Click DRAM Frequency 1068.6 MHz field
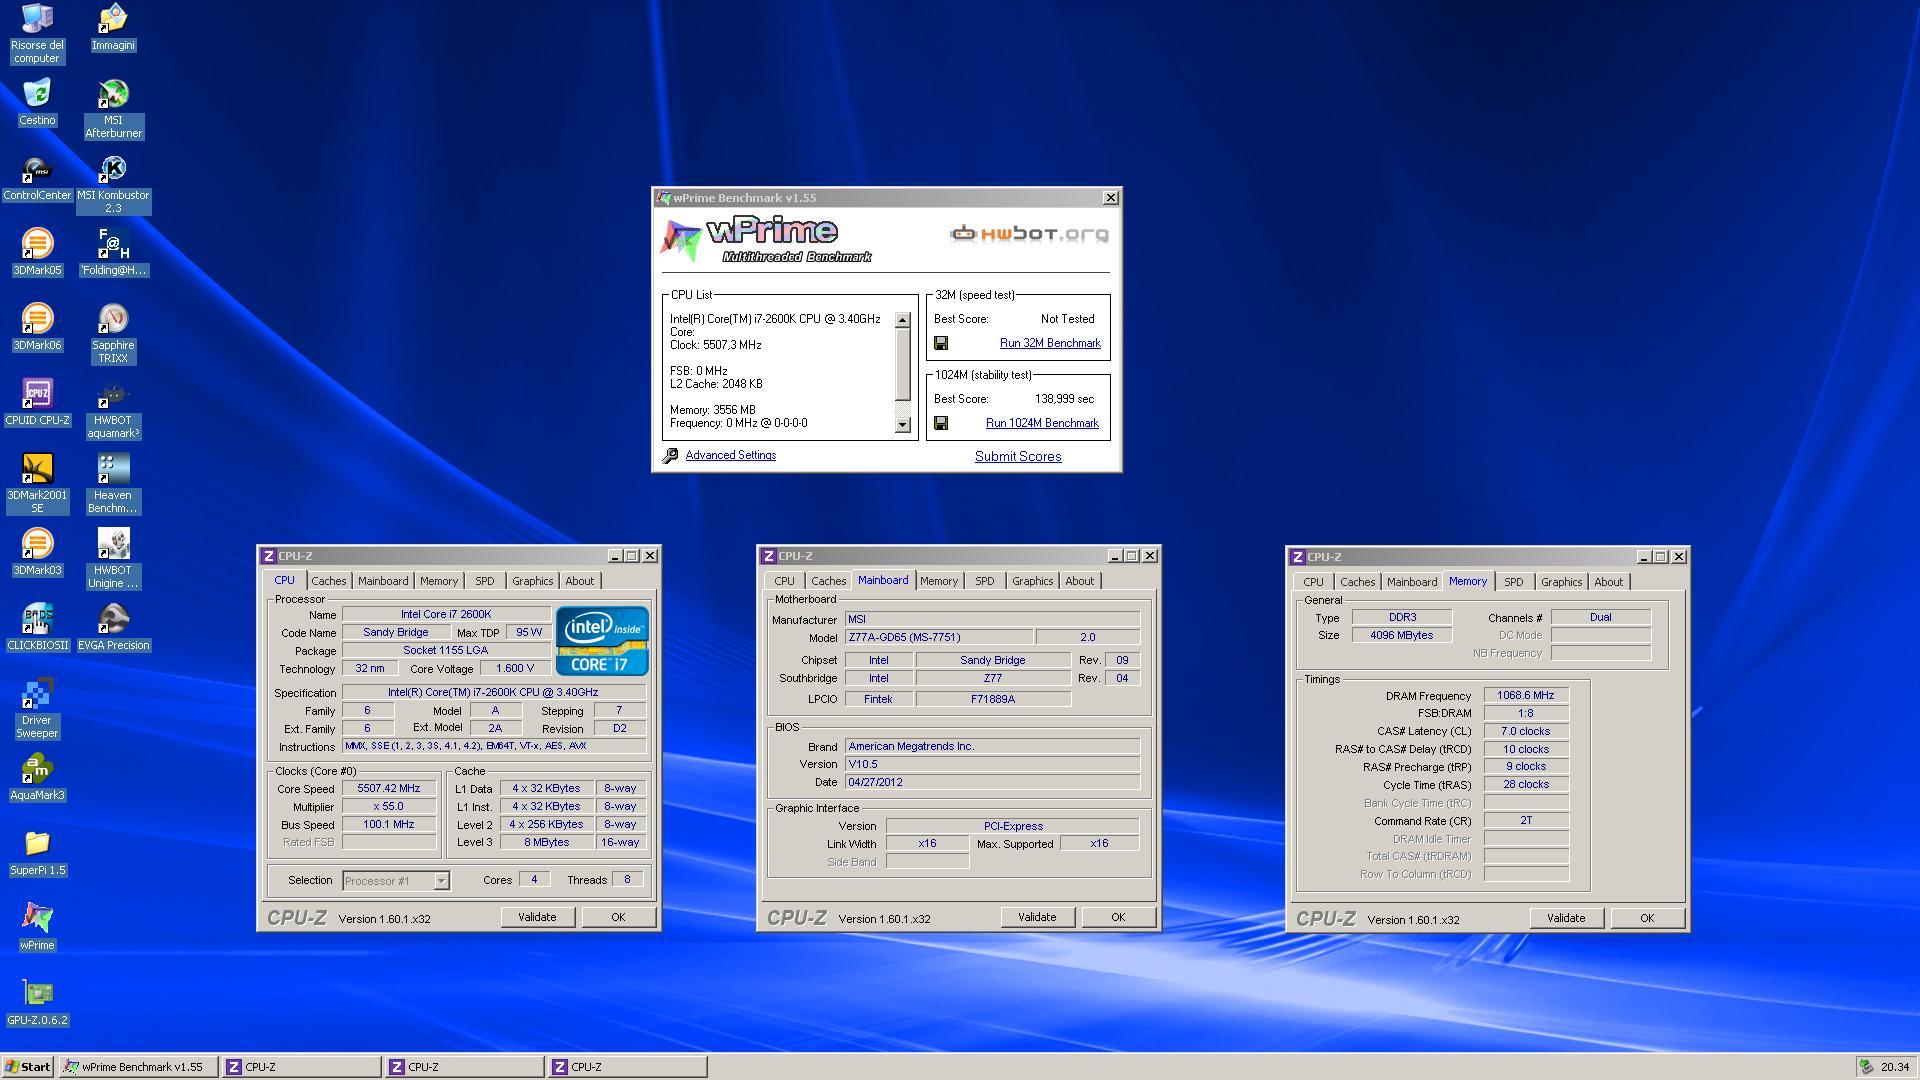The height and width of the screenshot is (1080, 1920). pyautogui.click(x=1526, y=695)
